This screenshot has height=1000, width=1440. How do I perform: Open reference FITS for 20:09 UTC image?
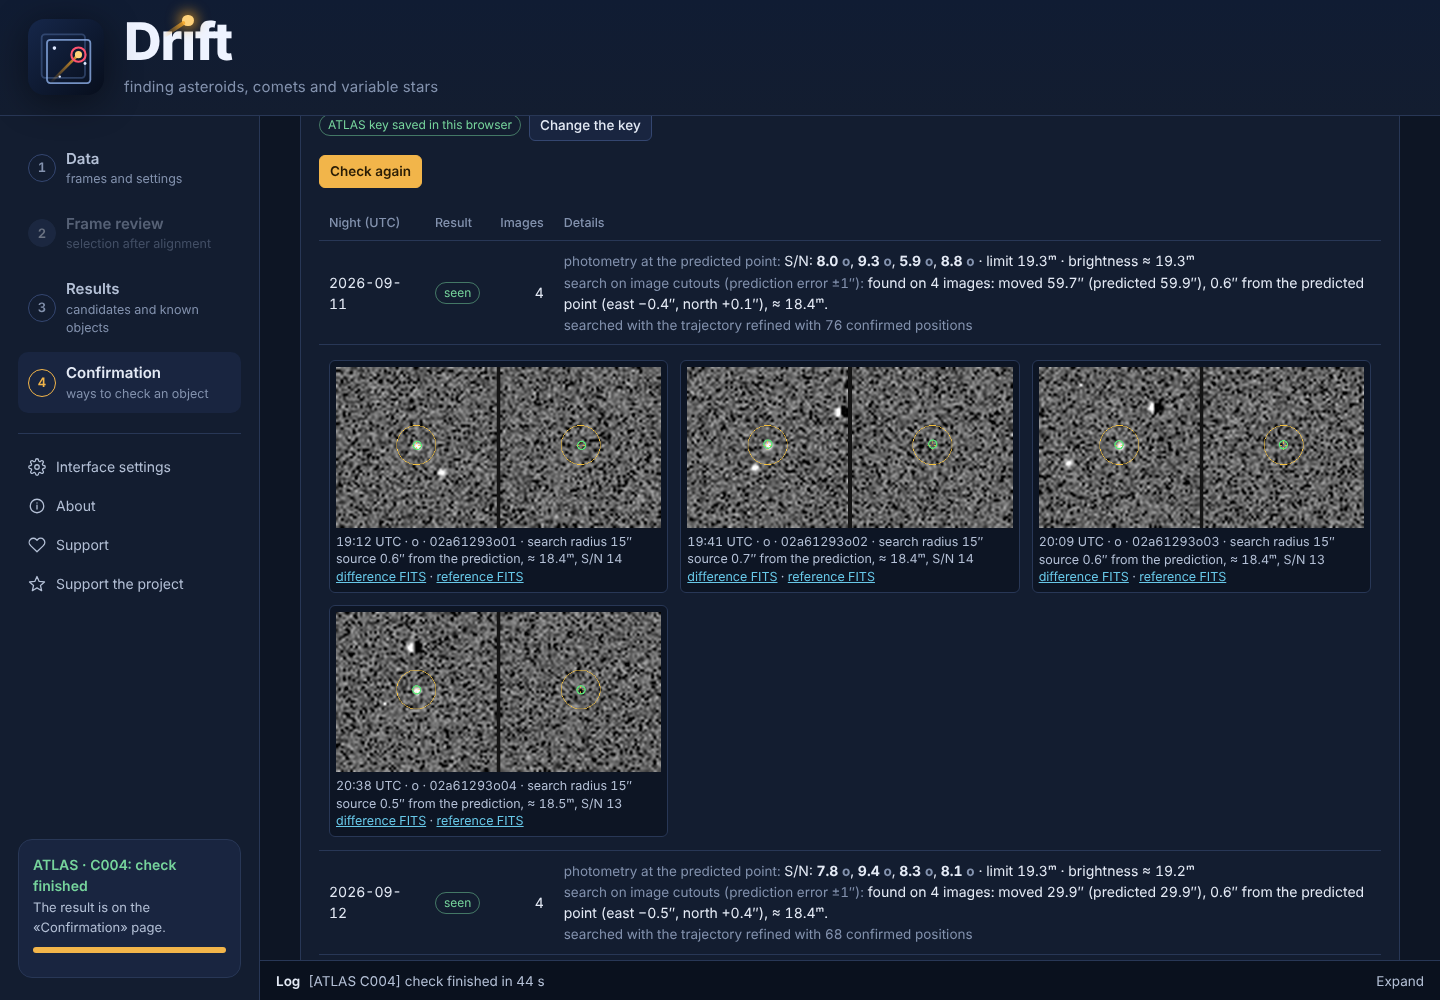1182,577
